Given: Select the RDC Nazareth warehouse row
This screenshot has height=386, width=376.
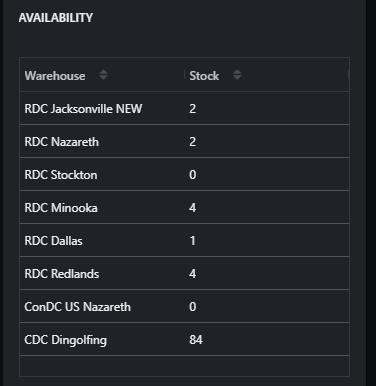Looking at the screenshot, I should pos(184,141).
